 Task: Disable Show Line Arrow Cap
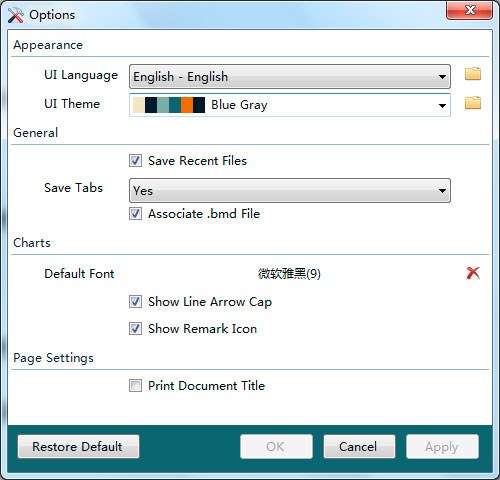click(135, 301)
